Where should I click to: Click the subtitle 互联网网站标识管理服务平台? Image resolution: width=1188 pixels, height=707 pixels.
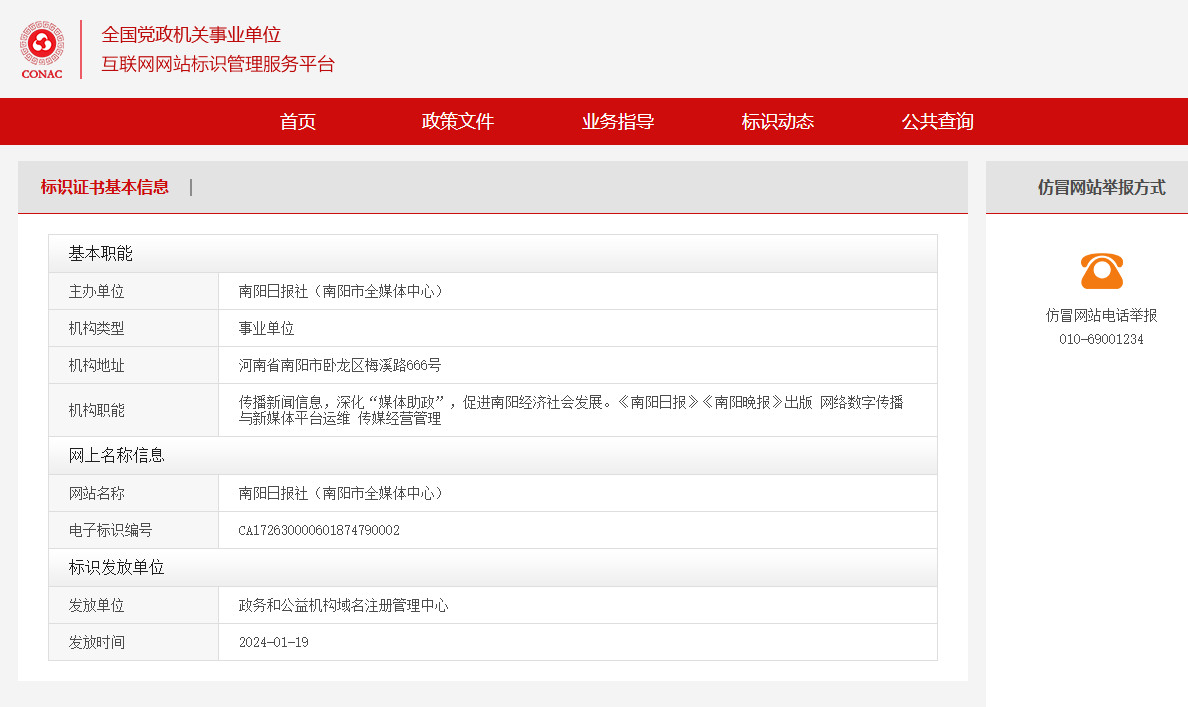(218, 64)
